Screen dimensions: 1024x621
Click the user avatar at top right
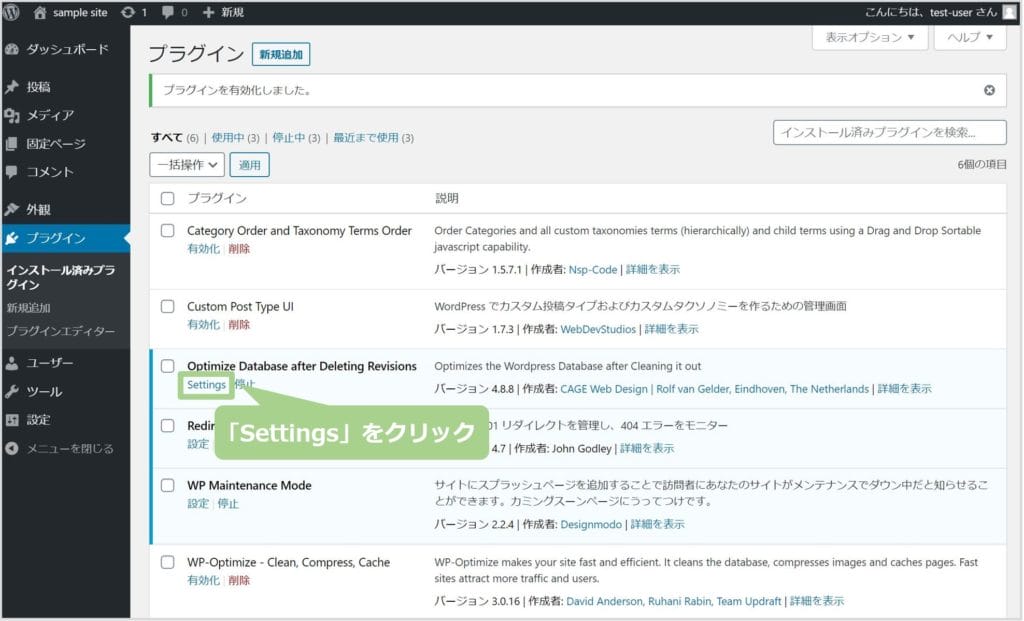[1010, 12]
